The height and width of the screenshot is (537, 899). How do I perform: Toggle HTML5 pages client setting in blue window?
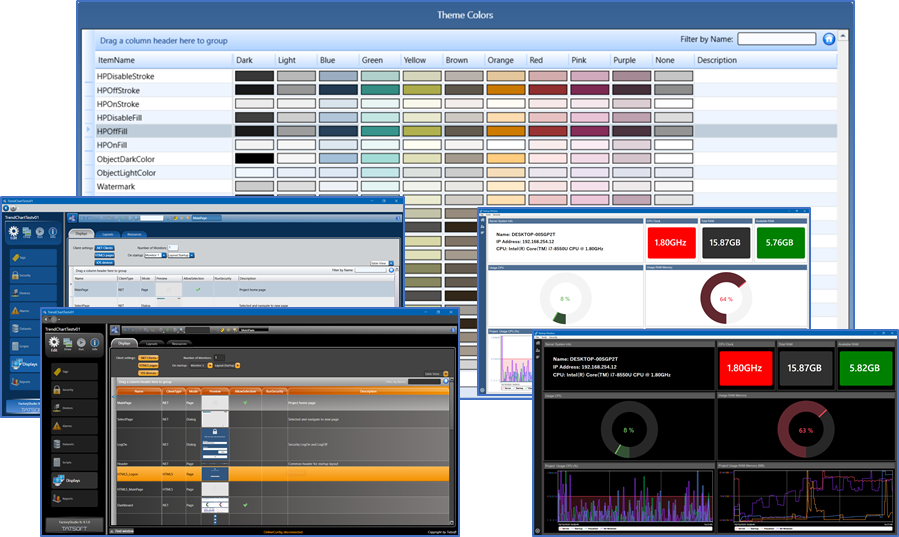(105, 255)
